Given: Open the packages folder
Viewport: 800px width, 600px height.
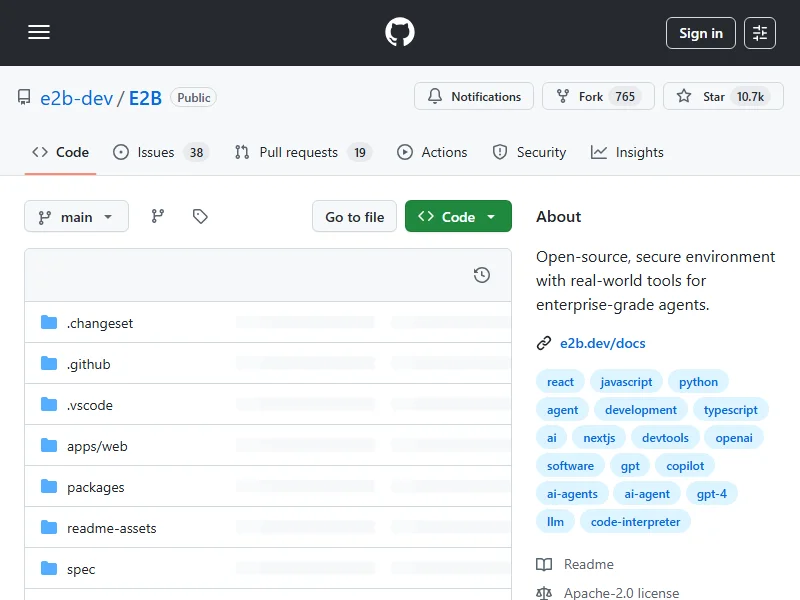Looking at the screenshot, I should (96, 487).
